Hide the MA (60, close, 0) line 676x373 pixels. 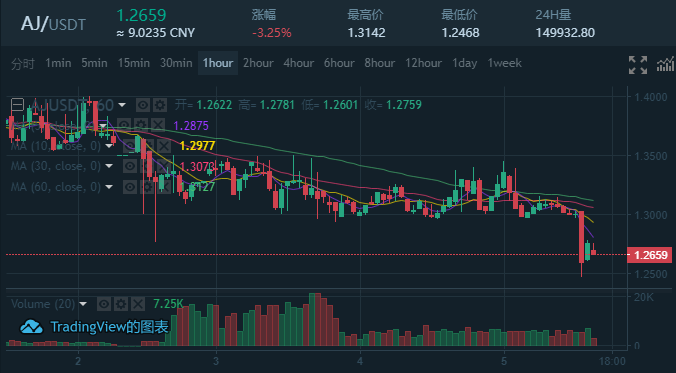130,187
